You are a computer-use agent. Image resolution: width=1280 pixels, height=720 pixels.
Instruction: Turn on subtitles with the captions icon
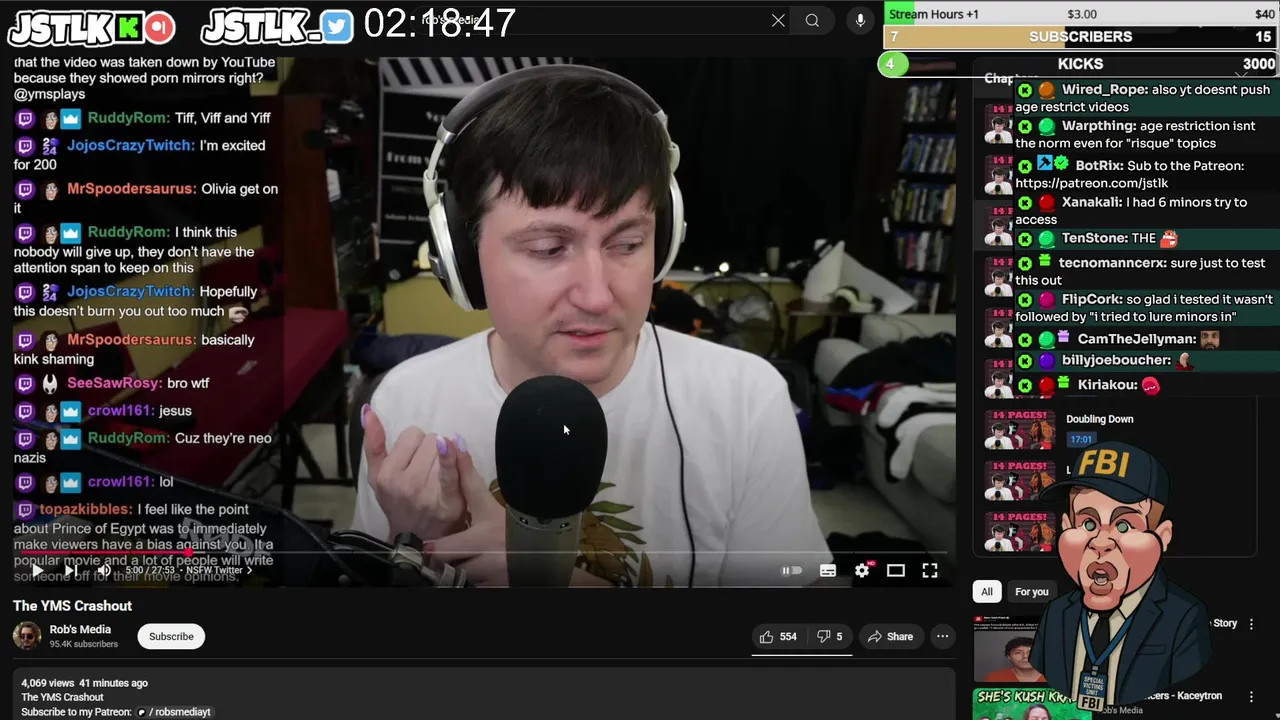tap(828, 570)
